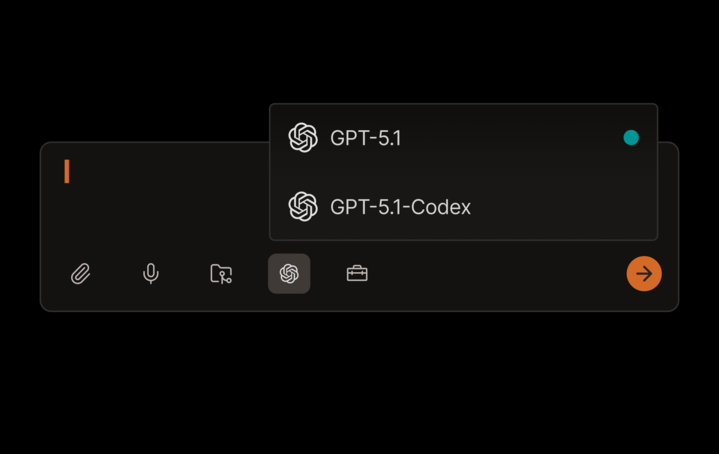
Task: Choose GPT-5.1-Codex from the model list
Action: pos(464,207)
